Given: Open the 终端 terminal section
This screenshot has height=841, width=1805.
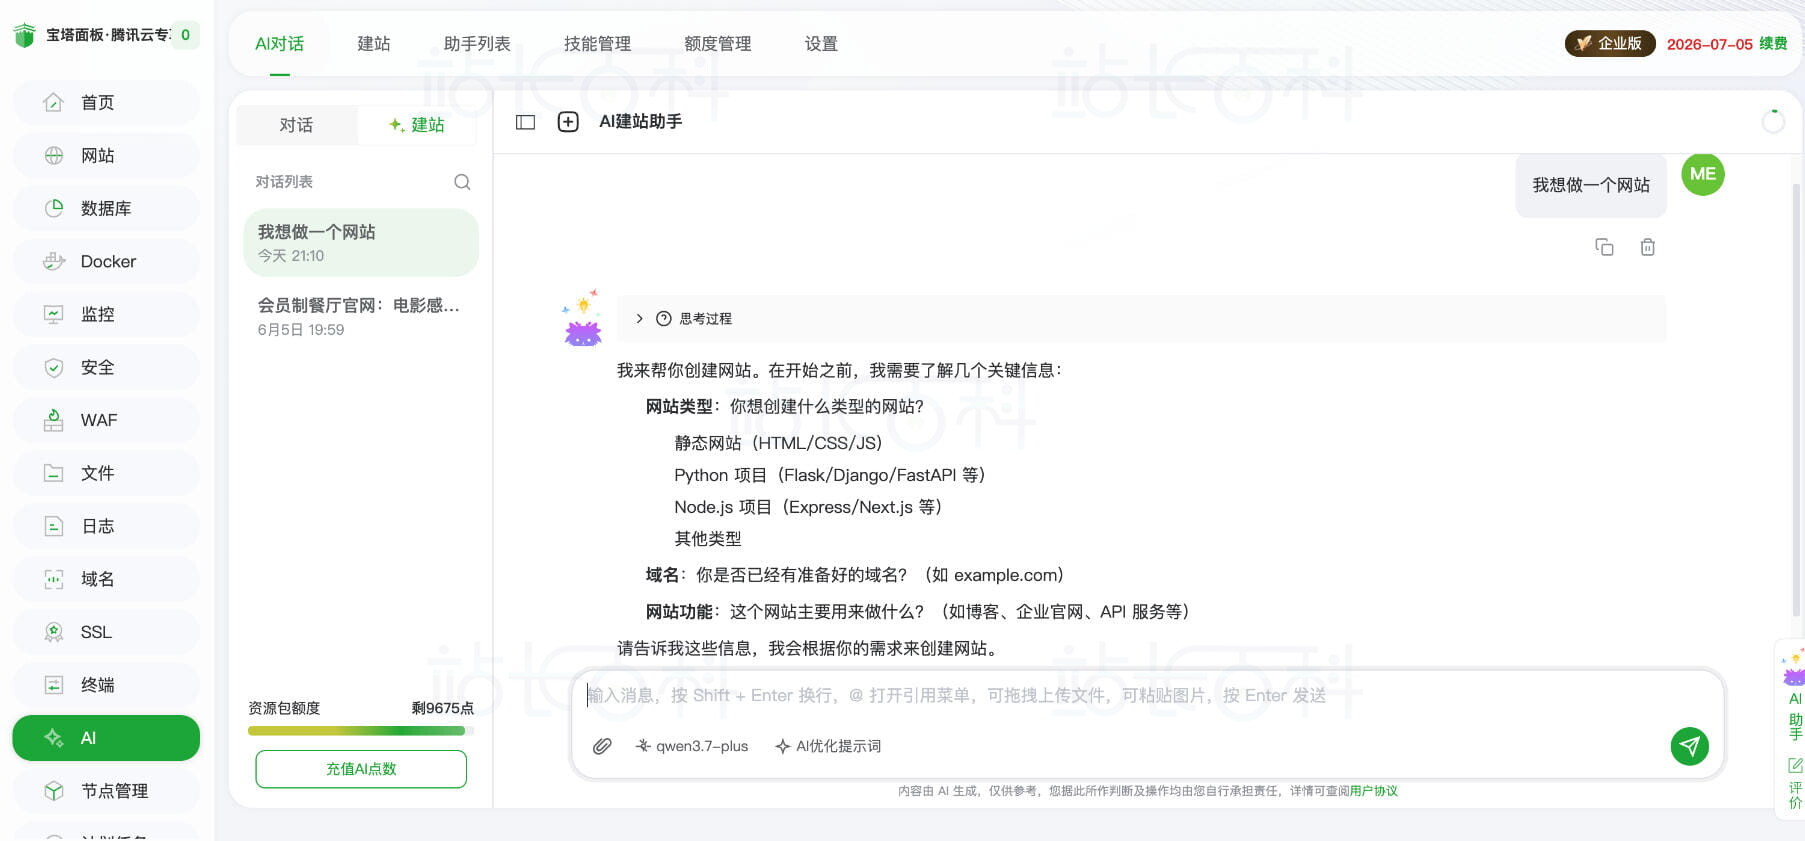Looking at the screenshot, I should pyautogui.click(x=105, y=685).
